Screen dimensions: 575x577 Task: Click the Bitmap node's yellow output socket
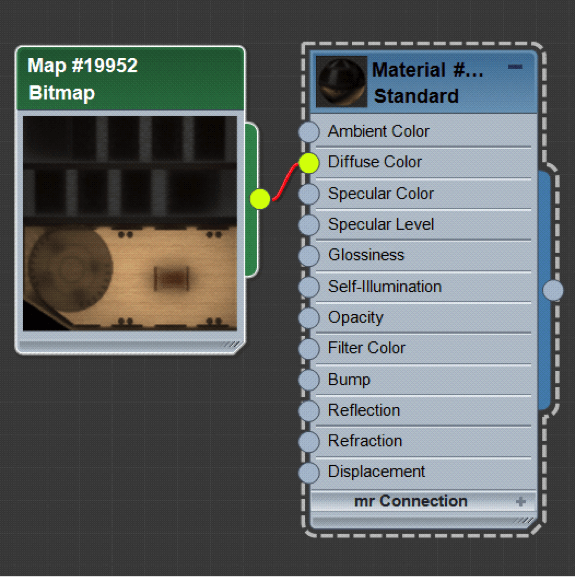point(260,199)
